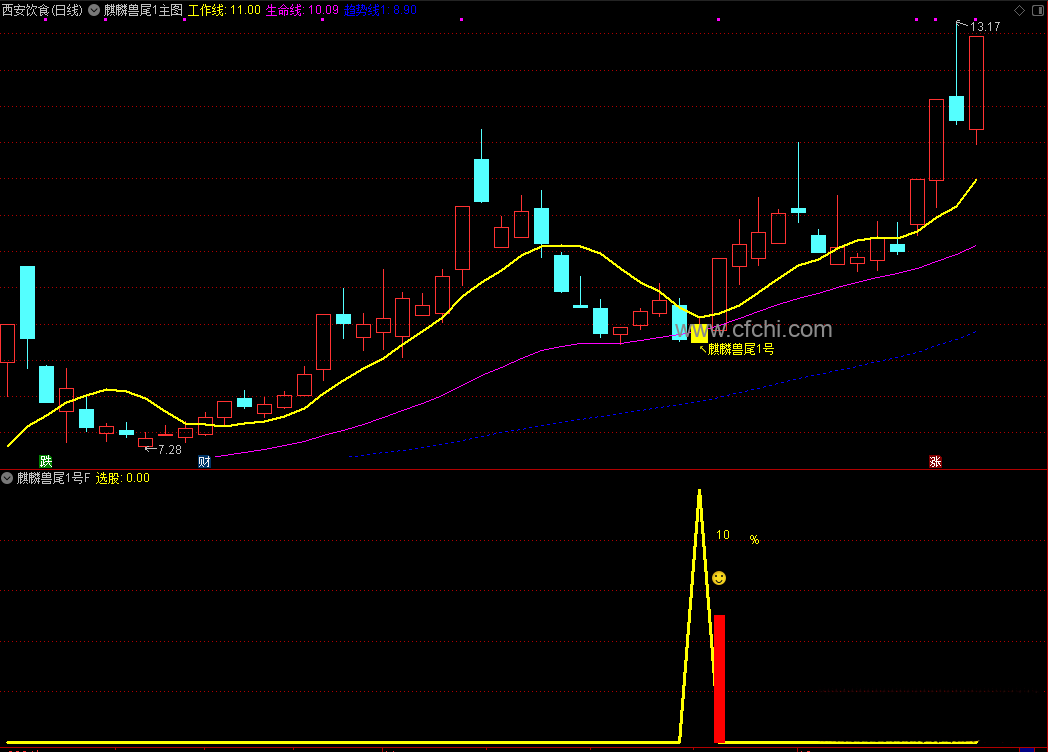Click the red signal bar in sub-chart
Screen dimensions: 1048x752
(719, 678)
